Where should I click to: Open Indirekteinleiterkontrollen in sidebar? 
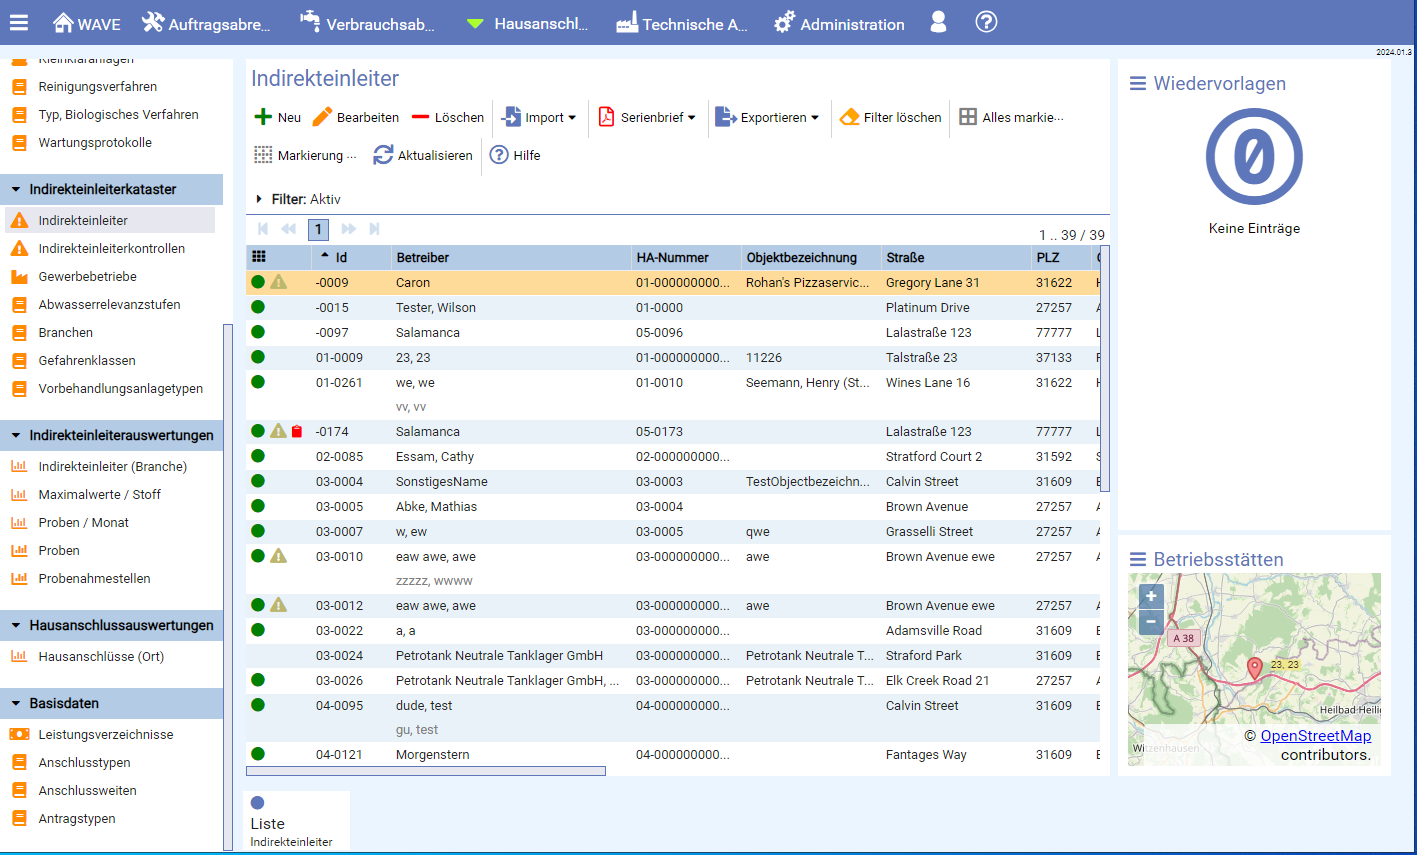click(x=111, y=248)
